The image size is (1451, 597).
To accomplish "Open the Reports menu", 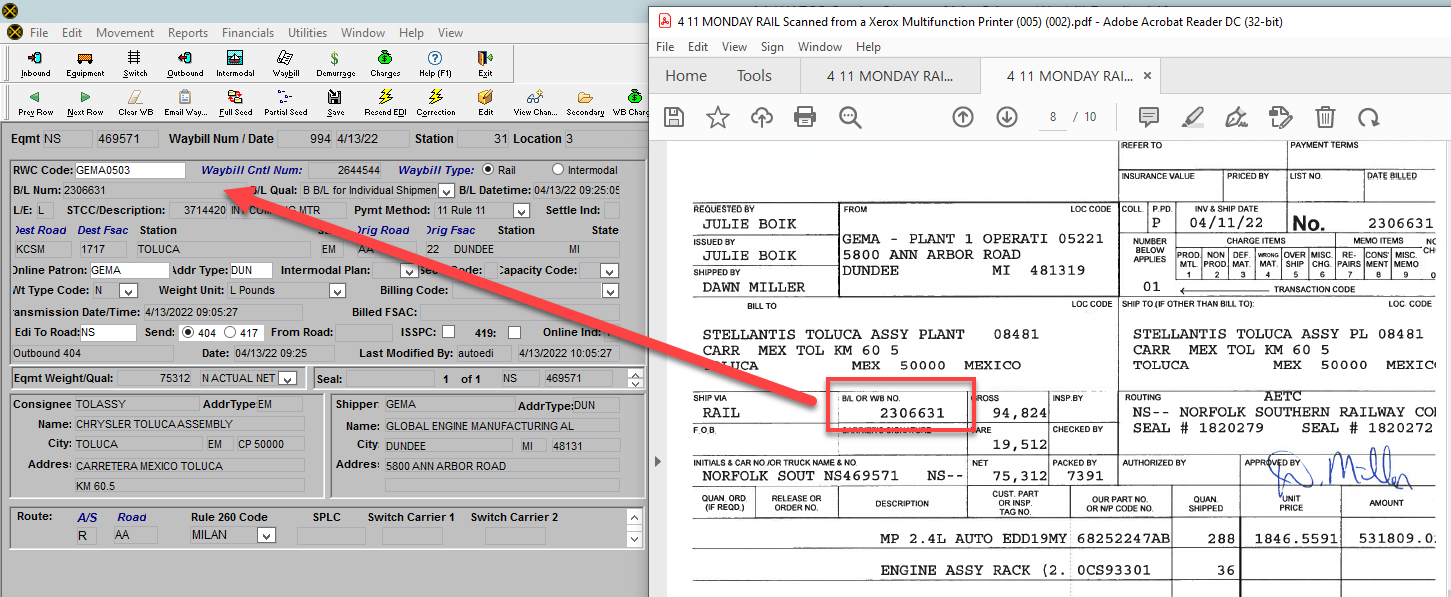I will pyautogui.click(x=188, y=33).
